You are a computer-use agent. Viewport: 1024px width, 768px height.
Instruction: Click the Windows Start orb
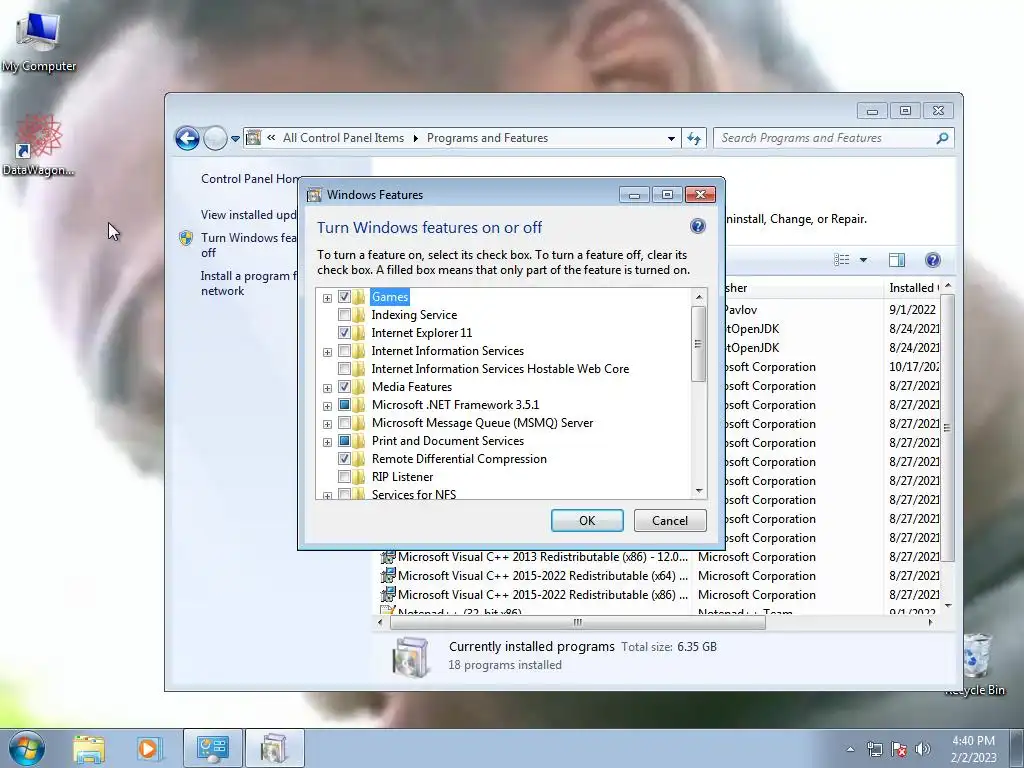coord(27,748)
